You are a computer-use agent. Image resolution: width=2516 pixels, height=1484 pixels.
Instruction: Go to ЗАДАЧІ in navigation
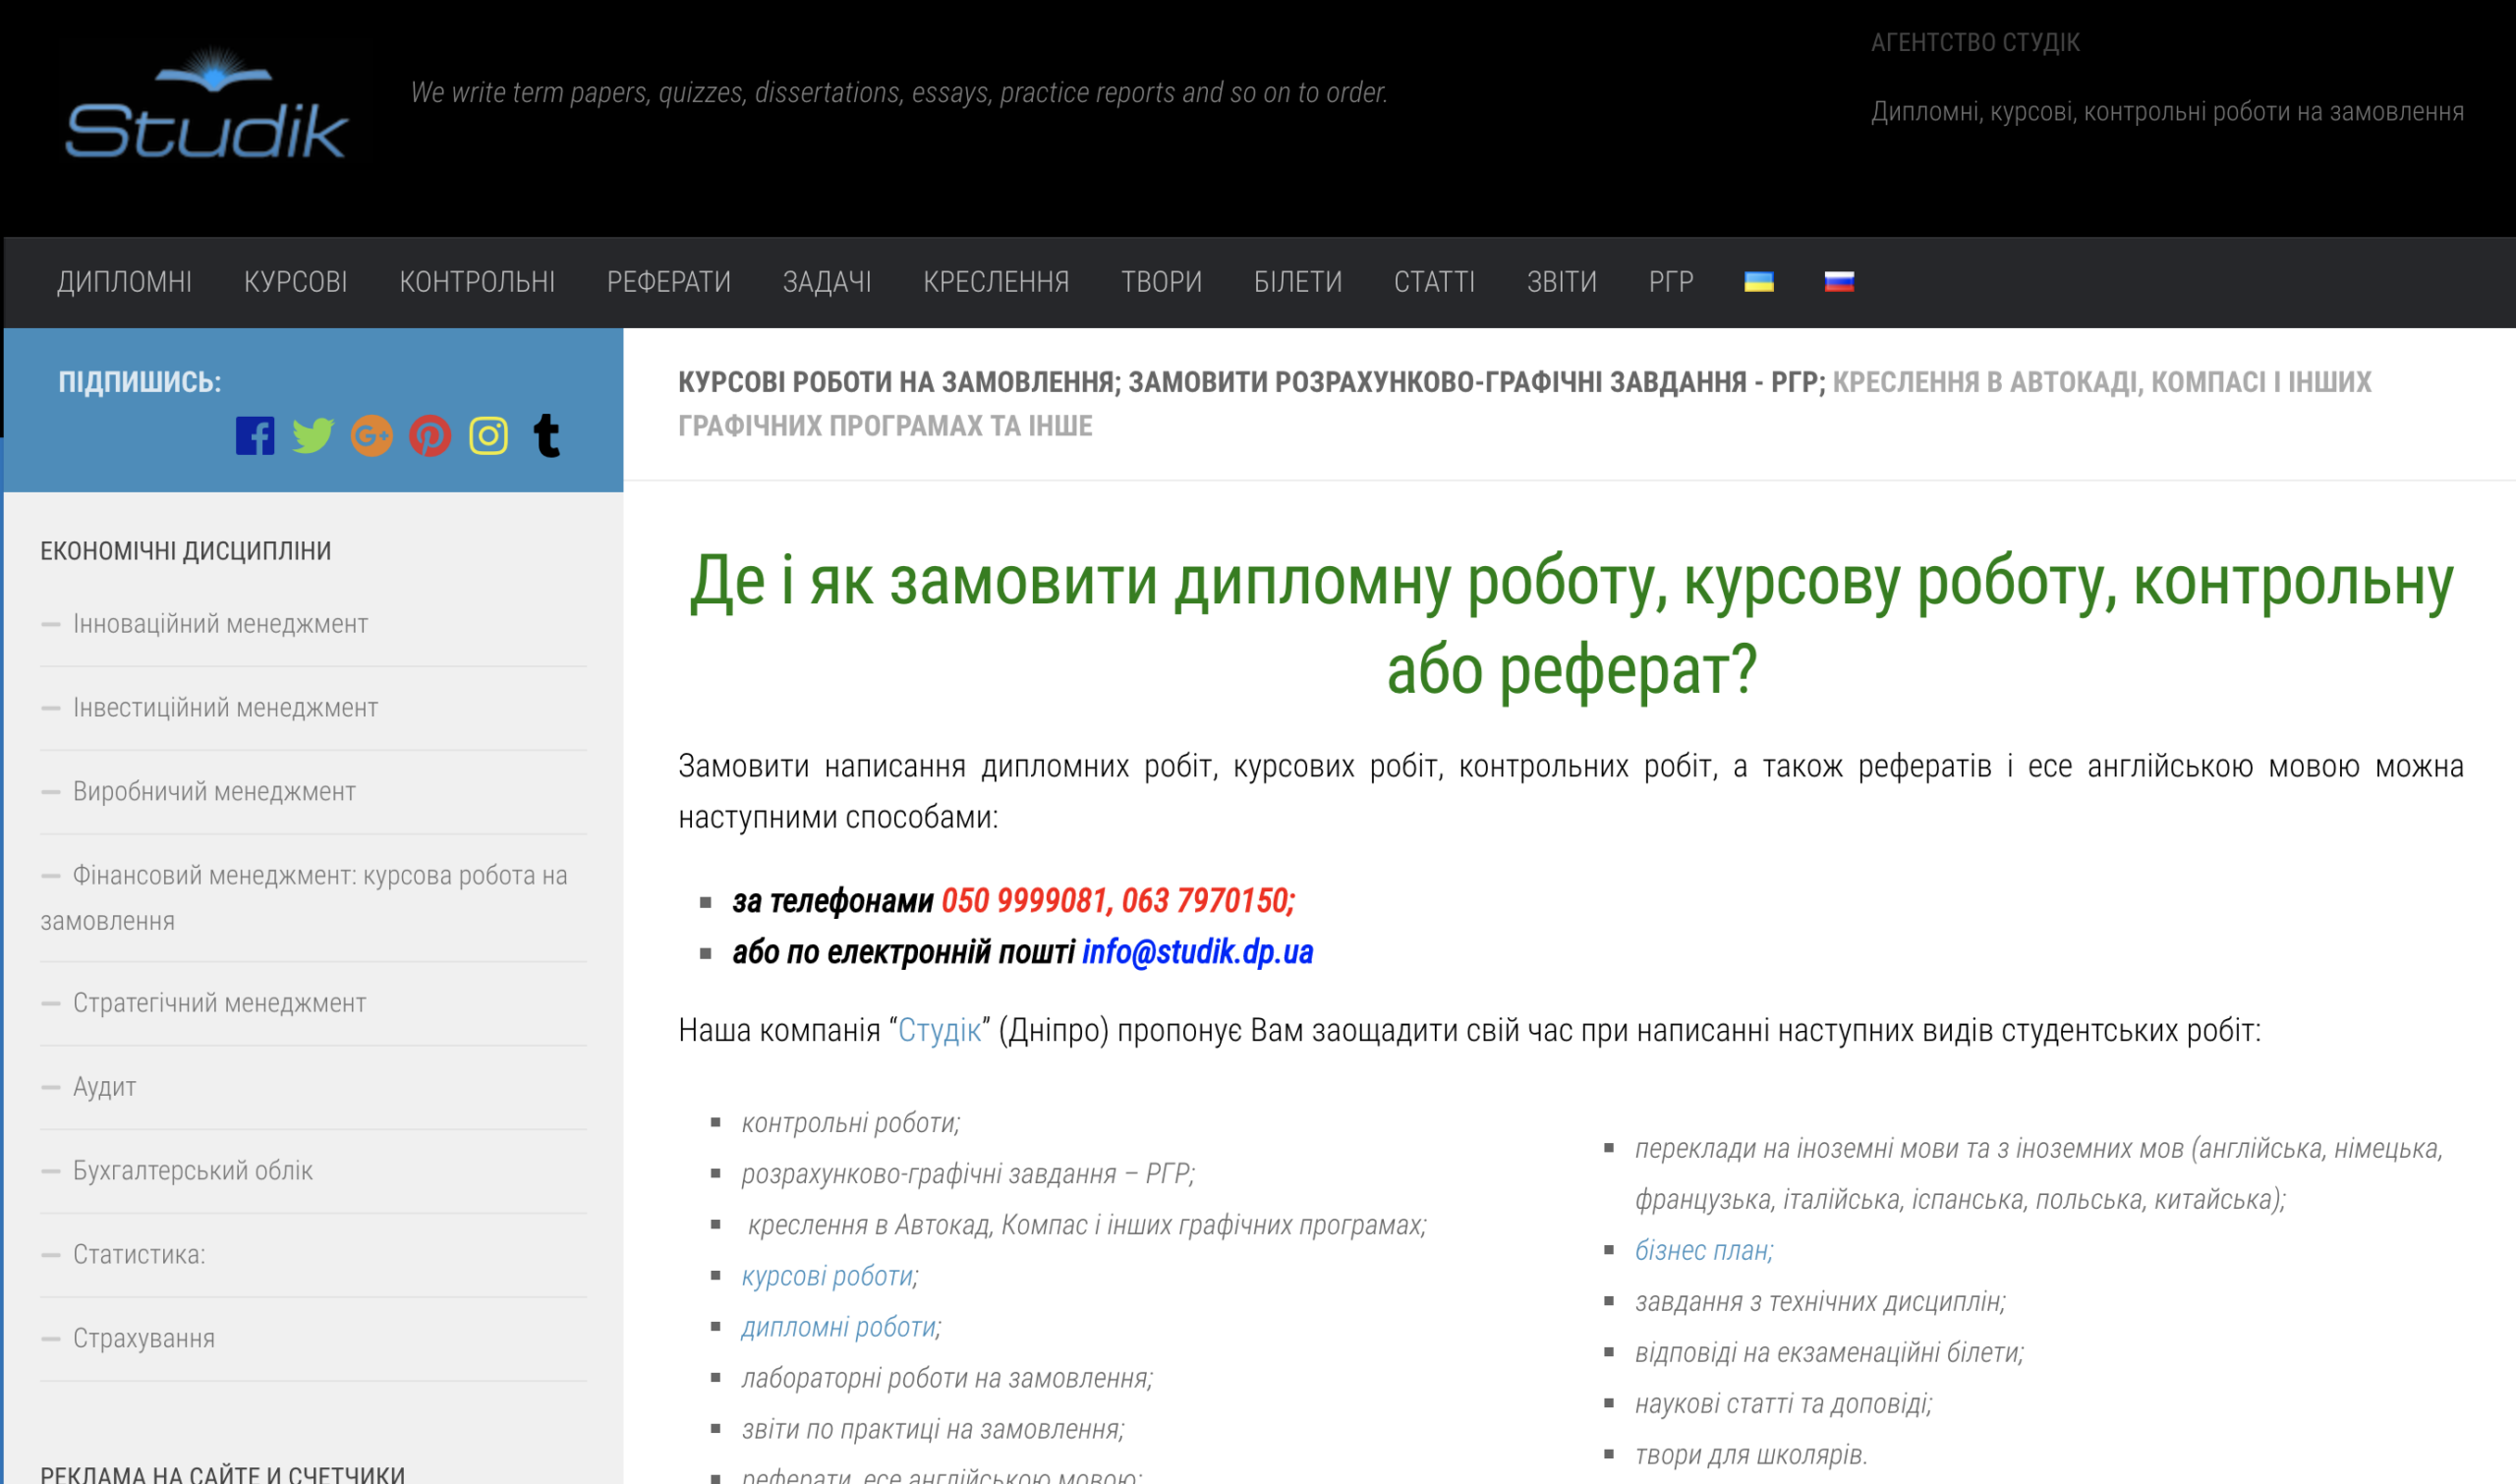coord(827,282)
